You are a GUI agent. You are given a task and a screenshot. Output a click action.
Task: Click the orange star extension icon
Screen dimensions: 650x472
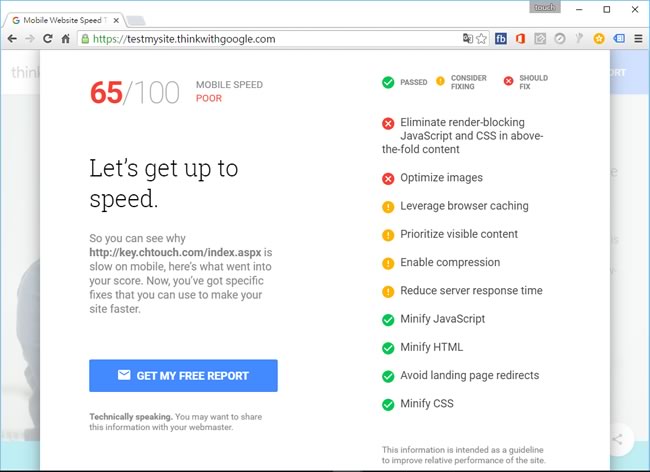pyautogui.click(x=599, y=39)
